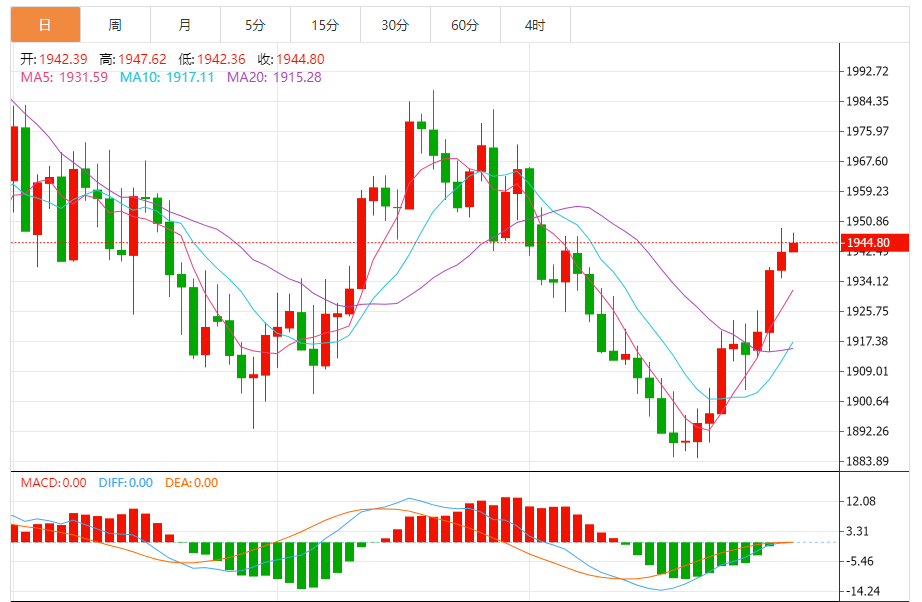Click the MA10: 1917.11 legend value
This screenshot has width=922, height=602.
coord(167,77)
